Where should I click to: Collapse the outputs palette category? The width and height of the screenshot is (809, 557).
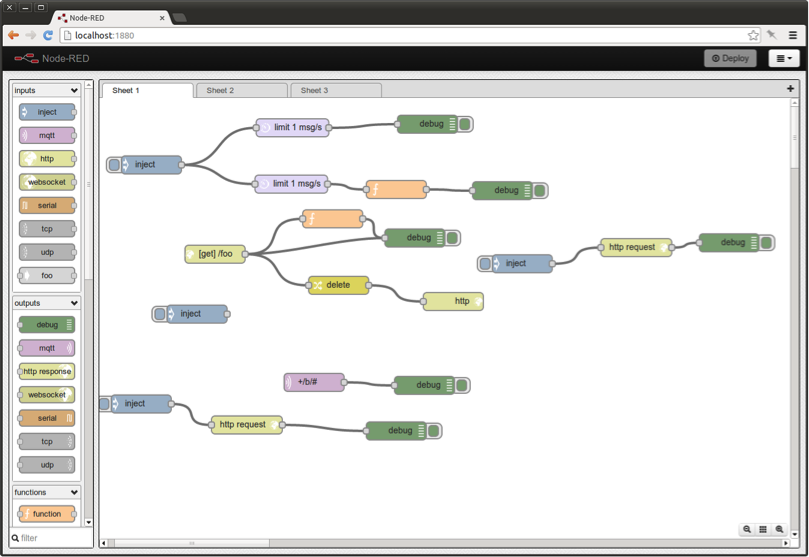[73, 303]
